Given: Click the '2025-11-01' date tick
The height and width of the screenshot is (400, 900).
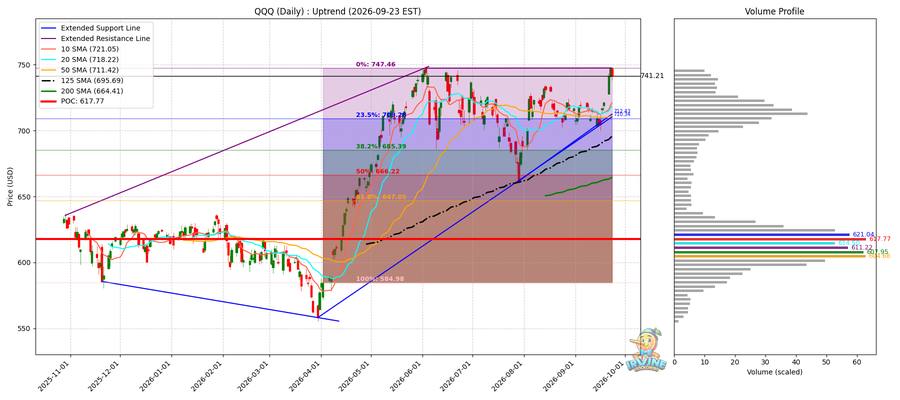Looking at the screenshot, I should (x=57, y=374).
